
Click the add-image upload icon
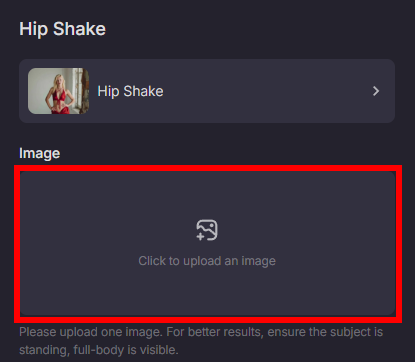[207, 230]
